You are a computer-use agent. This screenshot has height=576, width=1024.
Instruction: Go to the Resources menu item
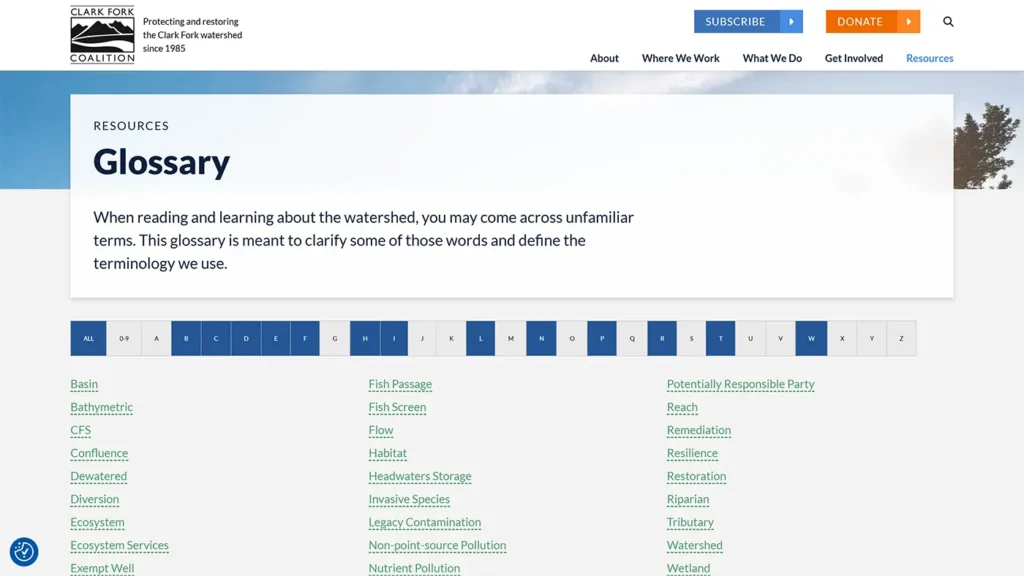929,58
